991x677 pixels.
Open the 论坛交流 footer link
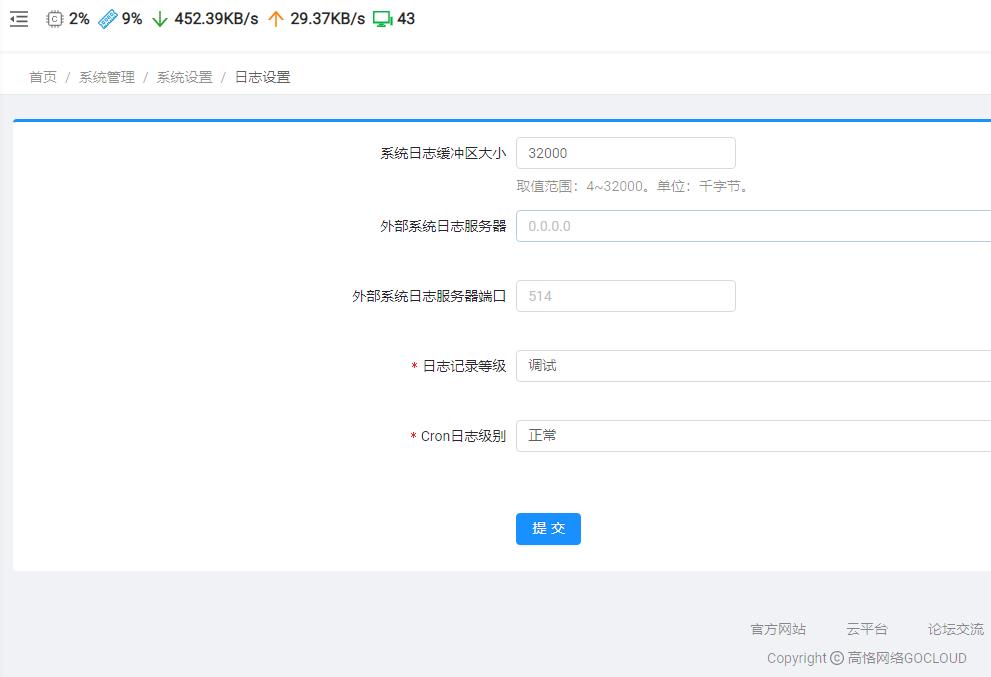point(955,629)
